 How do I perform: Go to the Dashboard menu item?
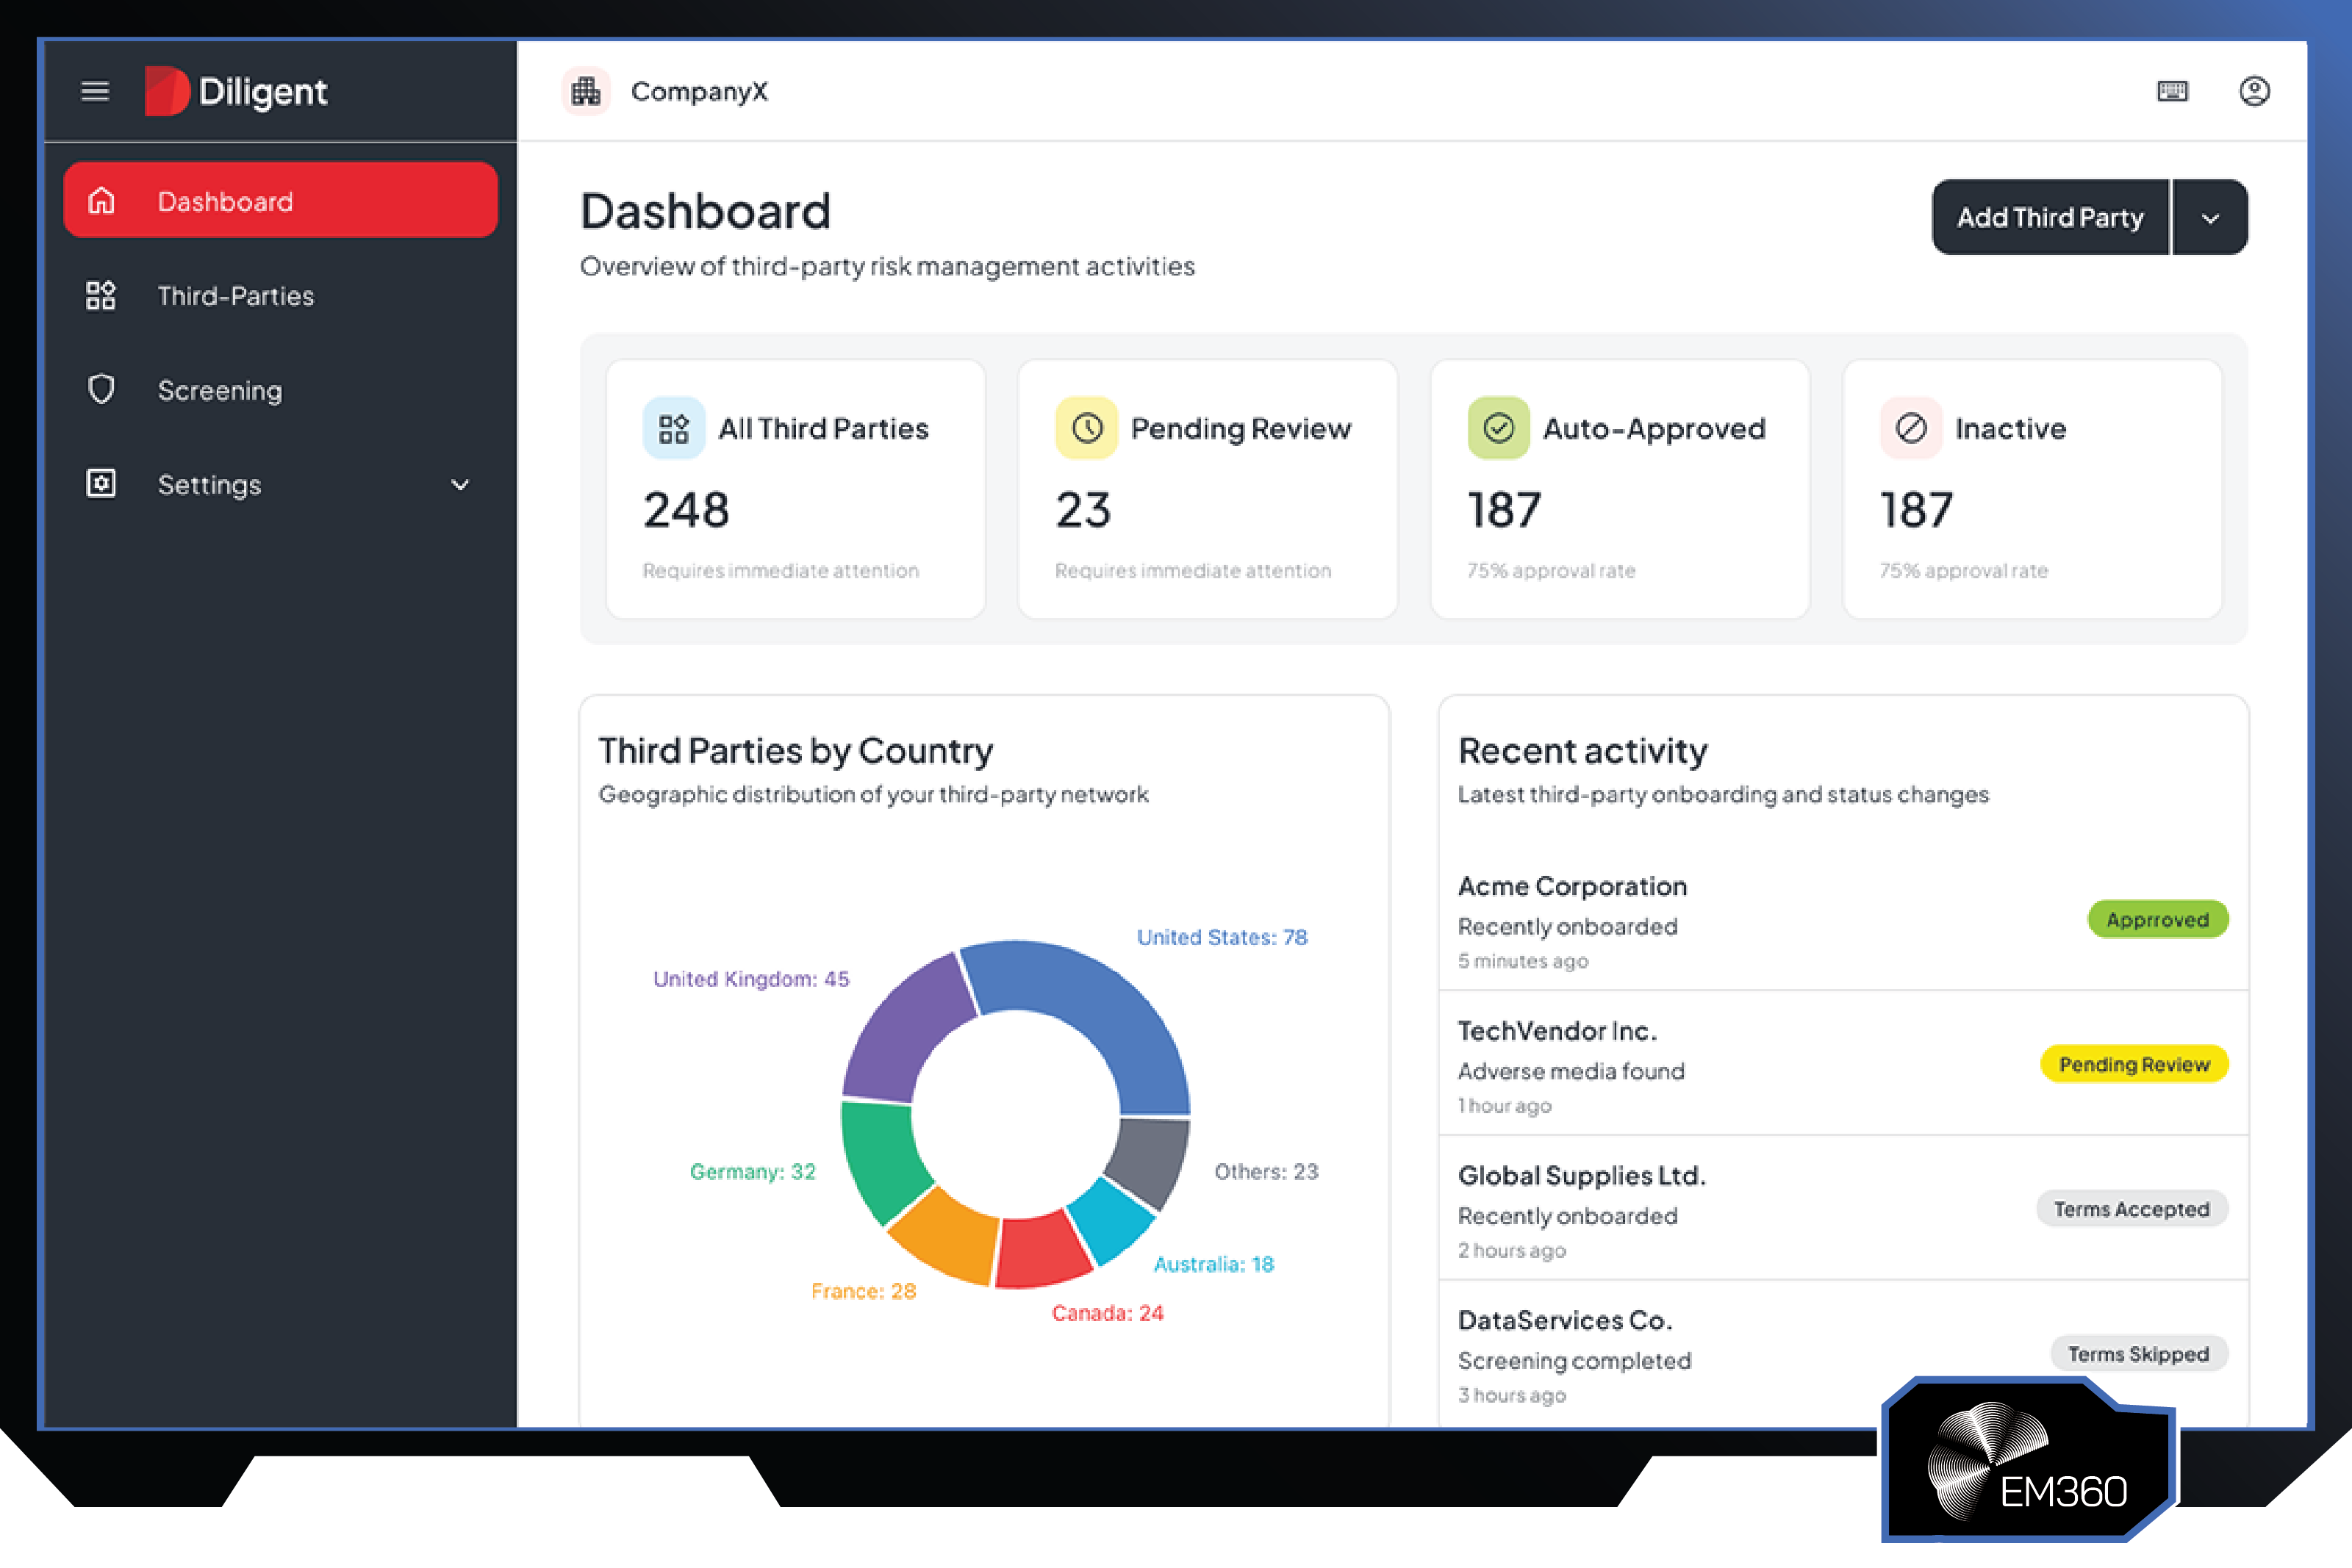click(281, 201)
